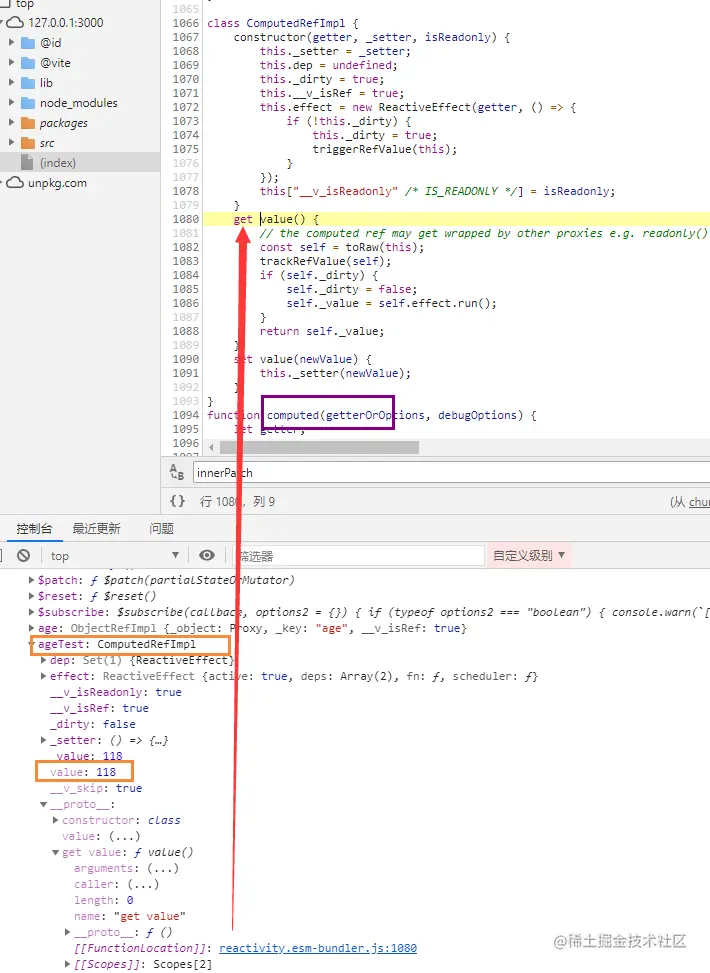
Task: Click the console filter input field
Action: (x=359, y=556)
